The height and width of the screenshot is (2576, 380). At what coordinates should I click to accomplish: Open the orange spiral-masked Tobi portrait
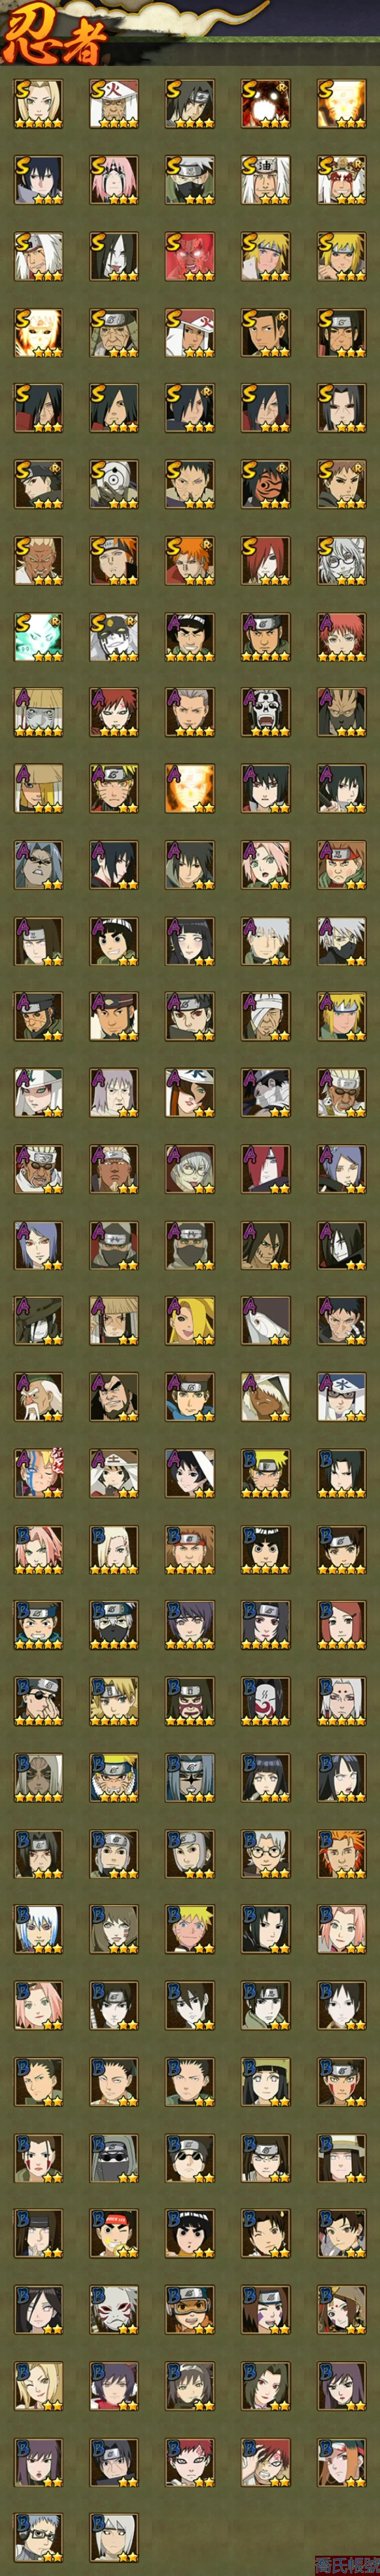point(266,484)
